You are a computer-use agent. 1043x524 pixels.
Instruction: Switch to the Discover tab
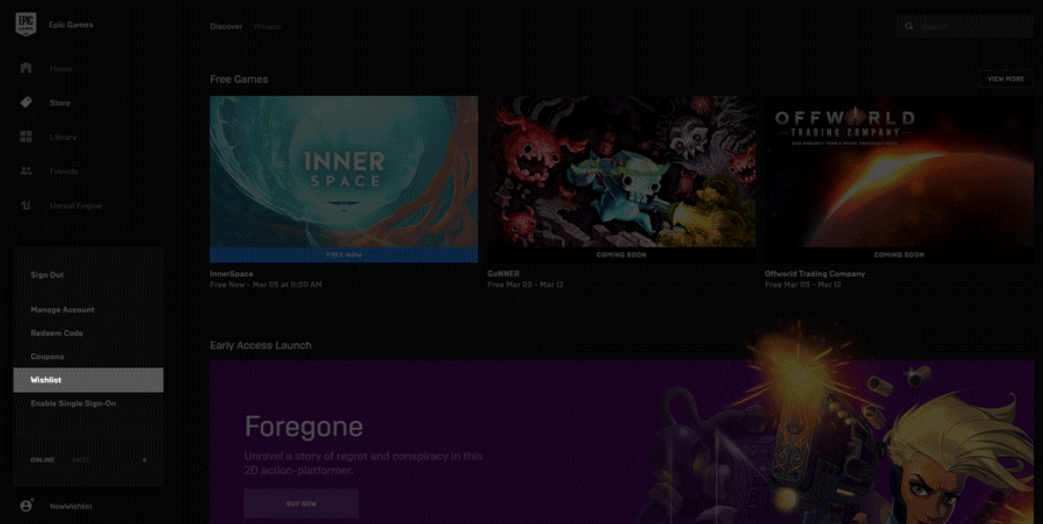tap(226, 27)
